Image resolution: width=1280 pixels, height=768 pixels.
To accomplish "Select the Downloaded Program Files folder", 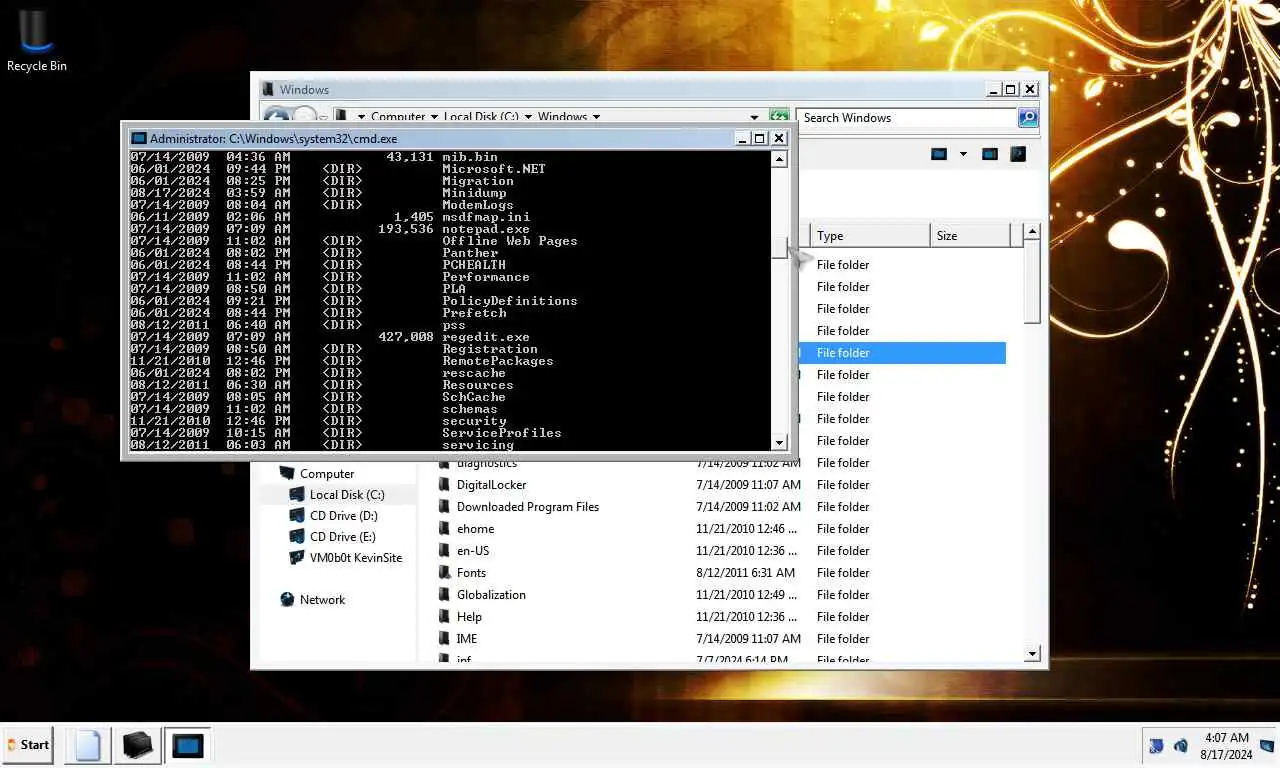I will click(x=528, y=507).
